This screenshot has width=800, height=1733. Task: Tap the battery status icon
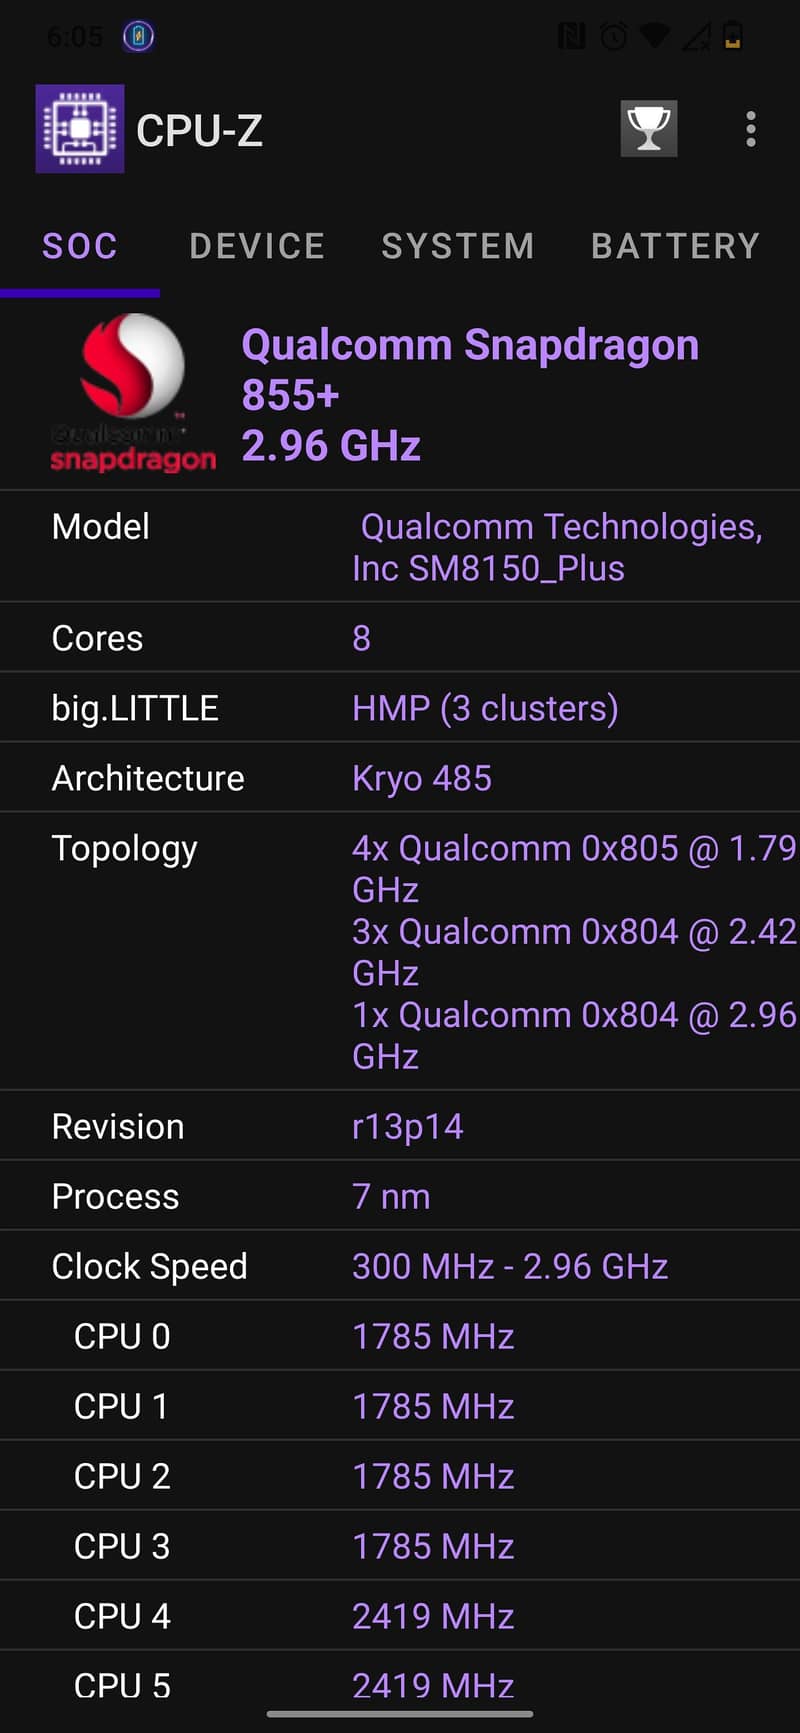coord(733,35)
